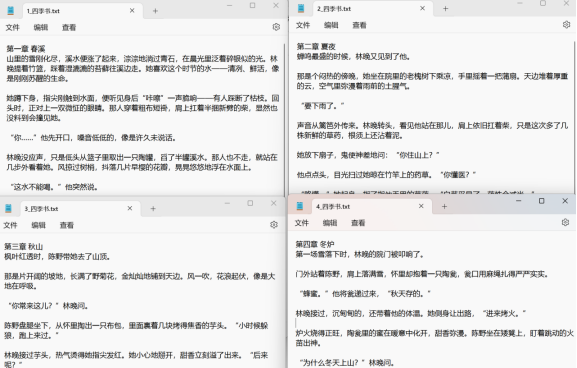Add new tab in 3_四季书.txt window
This screenshot has width=577, height=368.
[x=153, y=208]
